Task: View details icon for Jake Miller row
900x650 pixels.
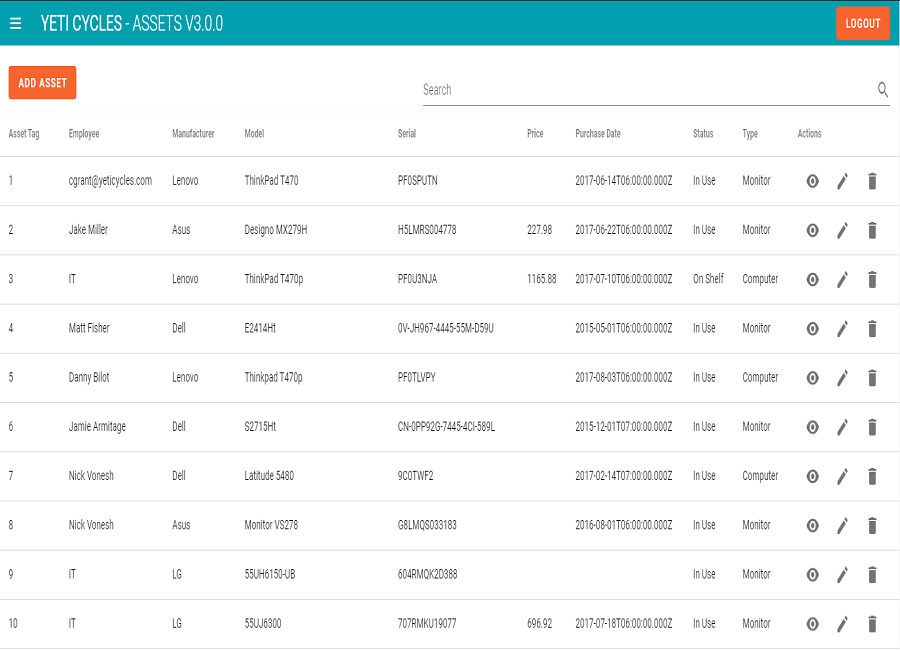Action: click(812, 230)
